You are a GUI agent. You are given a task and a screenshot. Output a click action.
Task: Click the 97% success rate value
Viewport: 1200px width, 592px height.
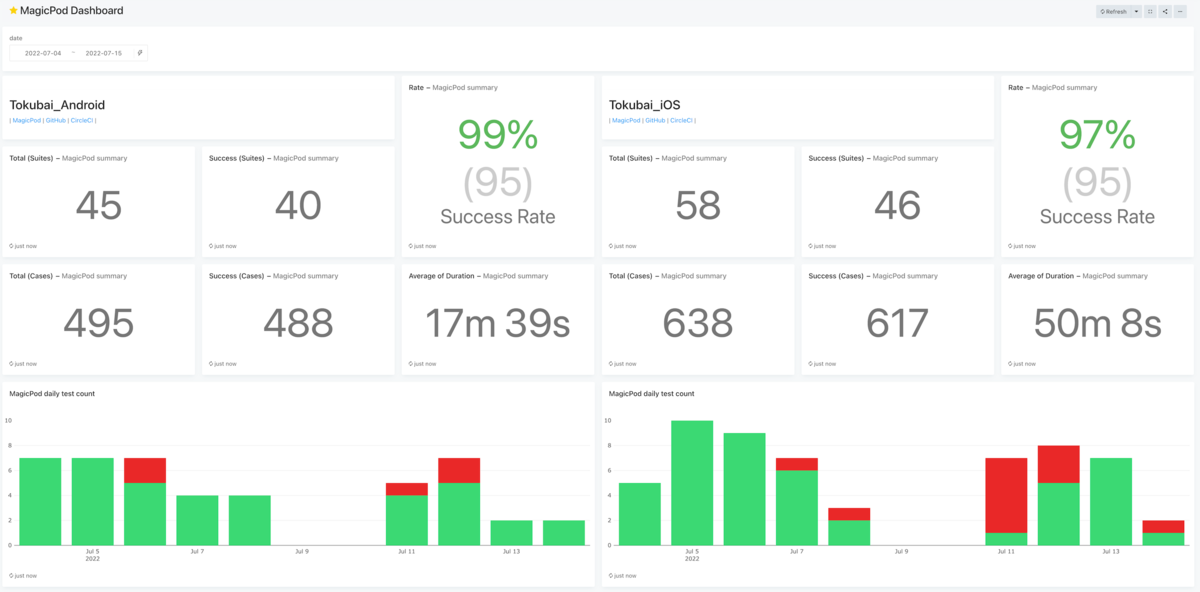tap(1097, 135)
